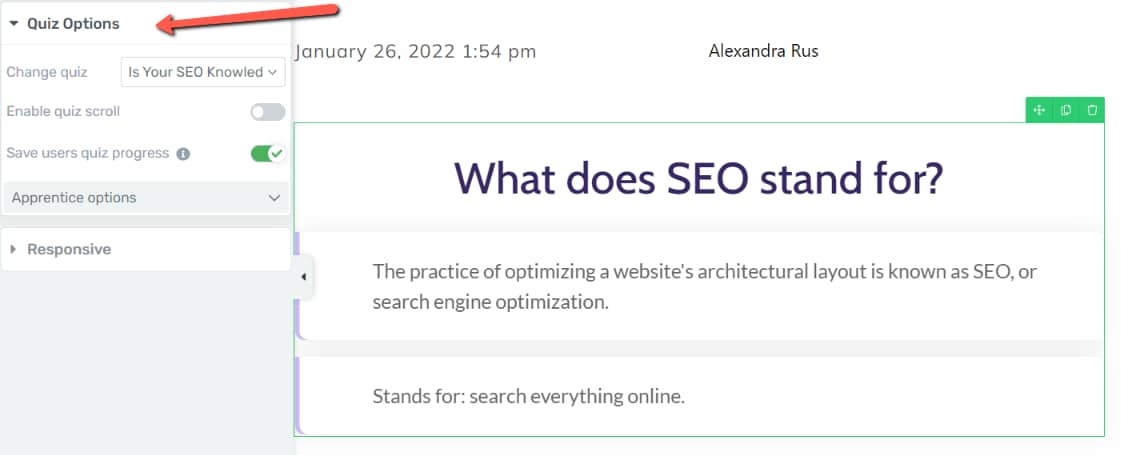The height and width of the screenshot is (455, 1121).
Task: Click the Responsive panel's triangle icon
Action: click(14, 249)
